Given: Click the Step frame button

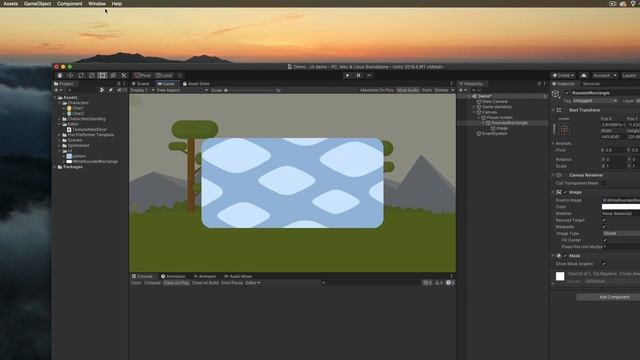Looking at the screenshot, I should tap(369, 76).
